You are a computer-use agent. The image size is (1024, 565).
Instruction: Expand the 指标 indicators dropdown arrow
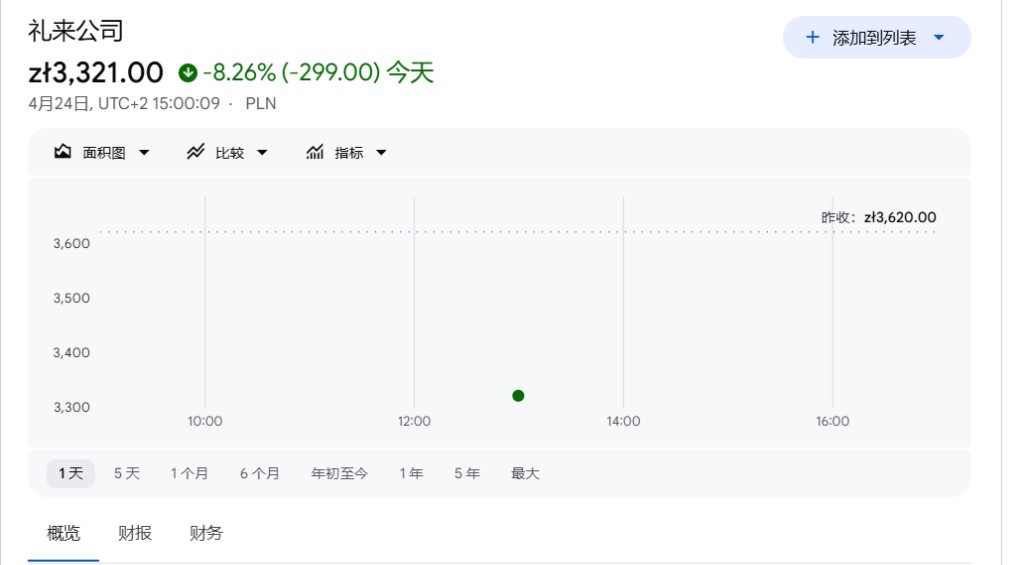(x=381, y=153)
